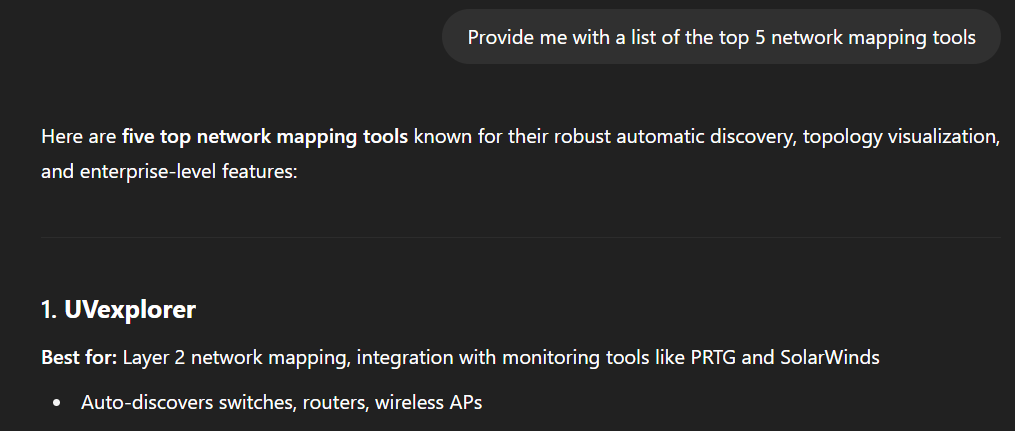
Task: Click the bold phrase 'five top network mapping tools'
Action: 265,137
